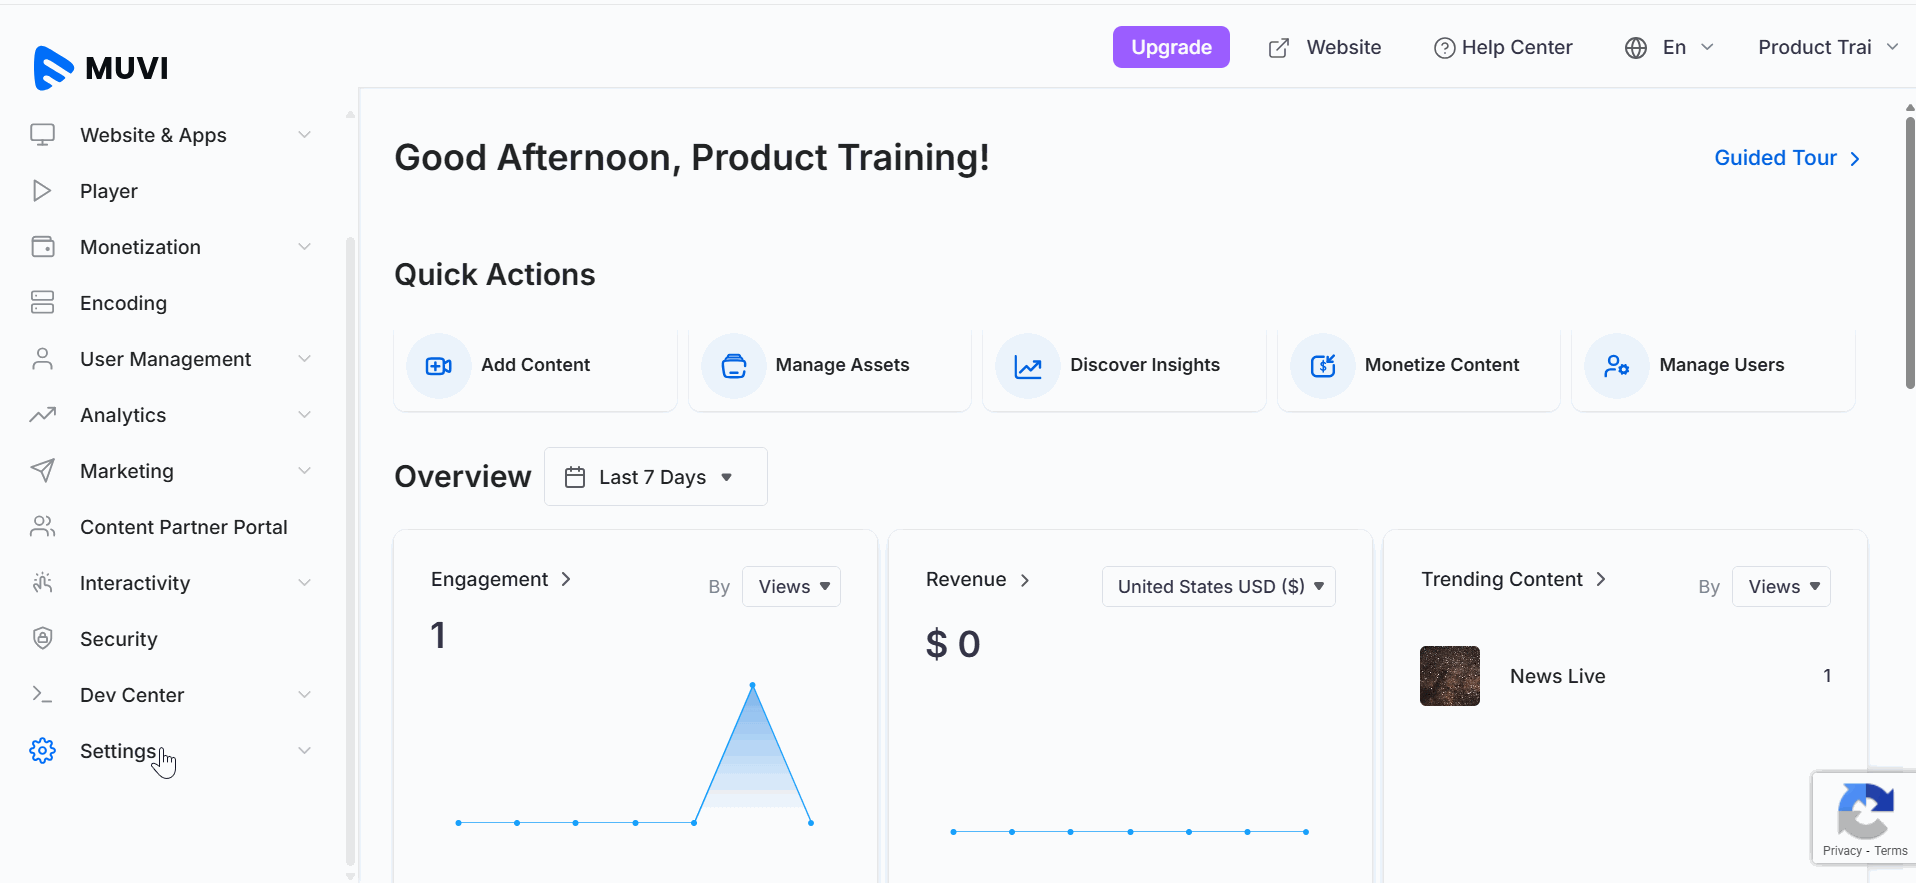Image resolution: width=1916 pixels, height=883 pixels.
Task: Click the purple Upgrade button
Action: 1171,47
